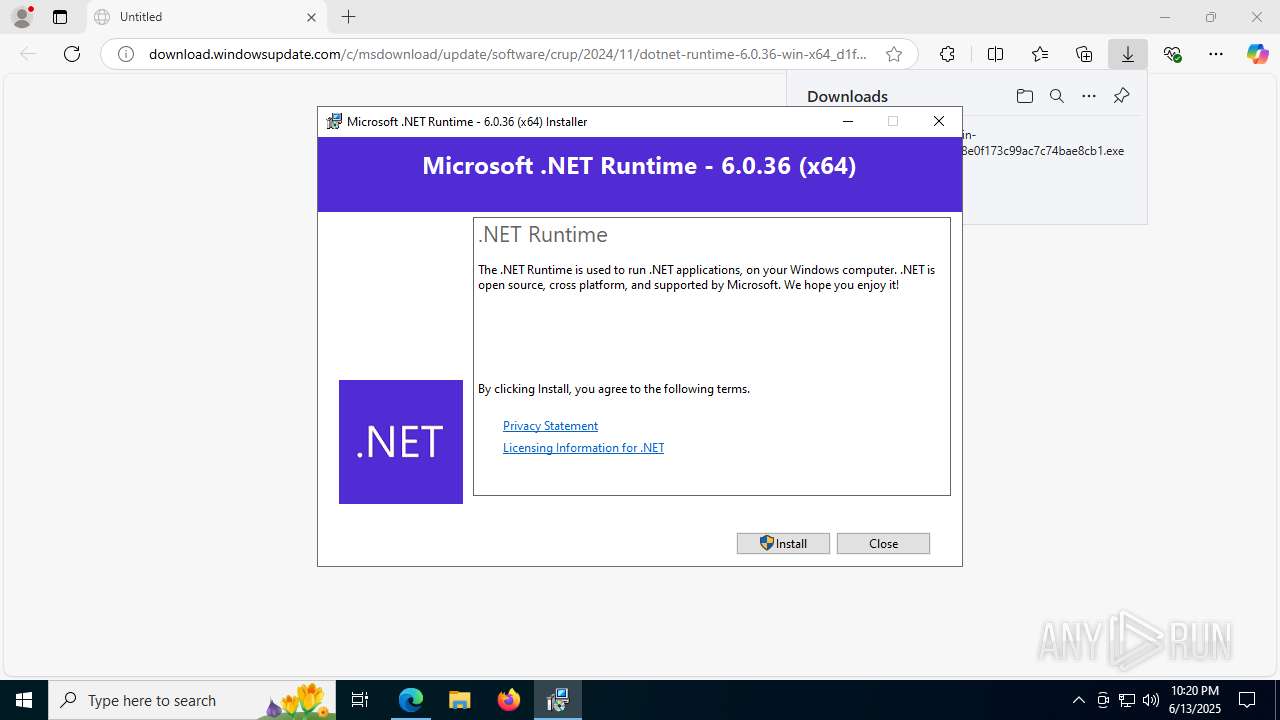Image resolution: width=1280 pixels, height=720 pixels.
Task: Launch Microsoft Edge from taskbar
Action: [411, 700]
